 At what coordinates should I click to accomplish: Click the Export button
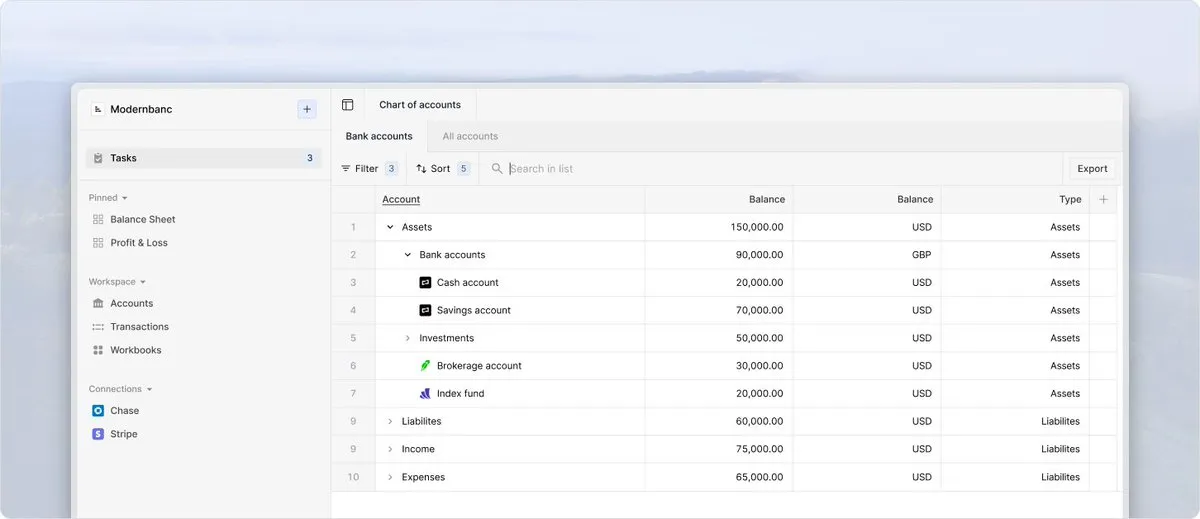(x=1092, y=169)
